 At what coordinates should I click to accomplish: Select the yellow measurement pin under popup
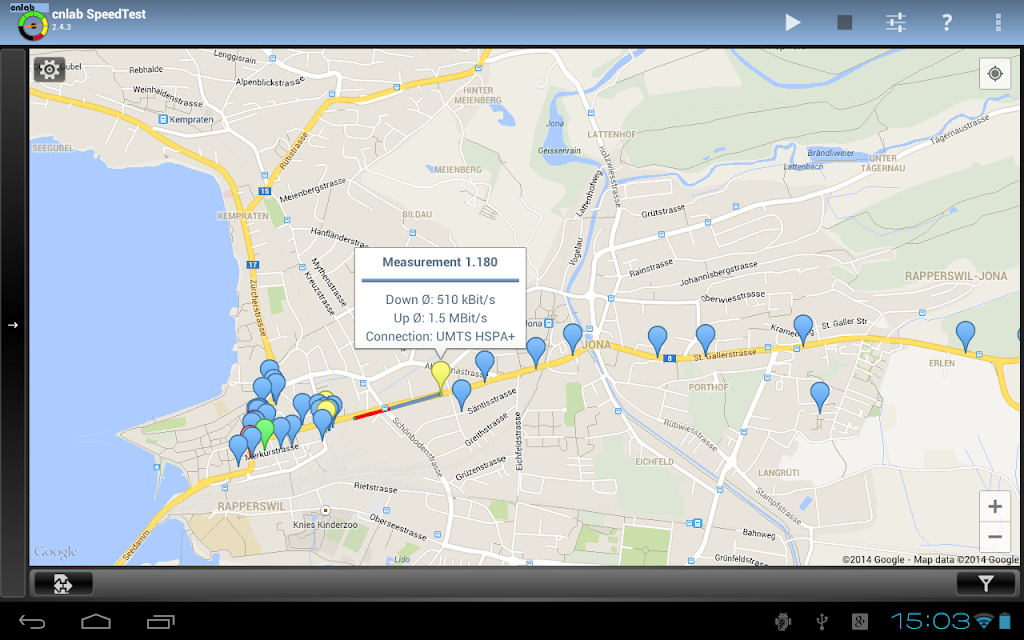click(441, 376)
